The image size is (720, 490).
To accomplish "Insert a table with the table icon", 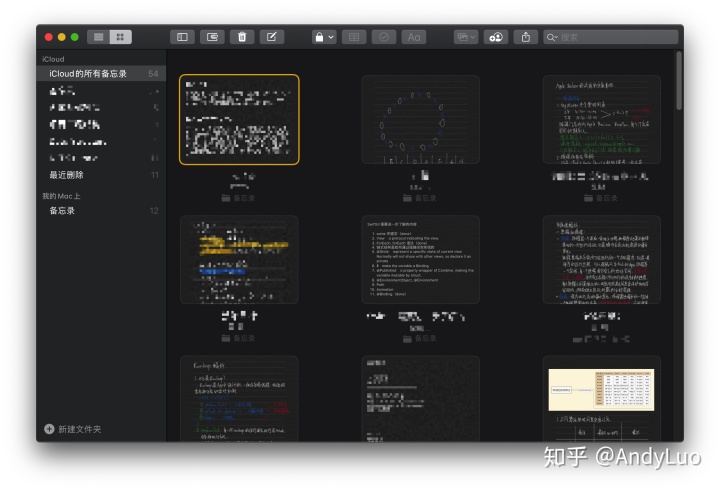I will click(x=354, y=37).
